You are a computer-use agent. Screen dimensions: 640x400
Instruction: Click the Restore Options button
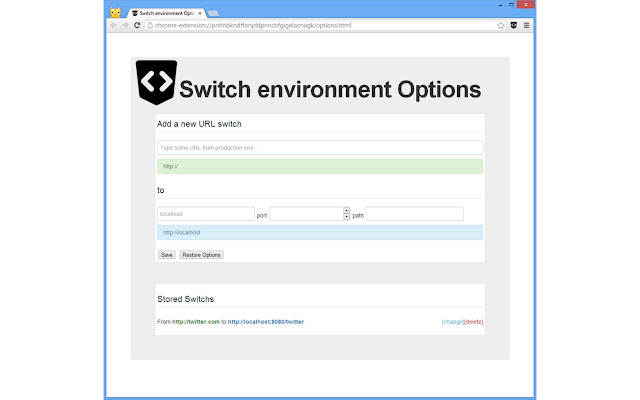pos(201,255)
